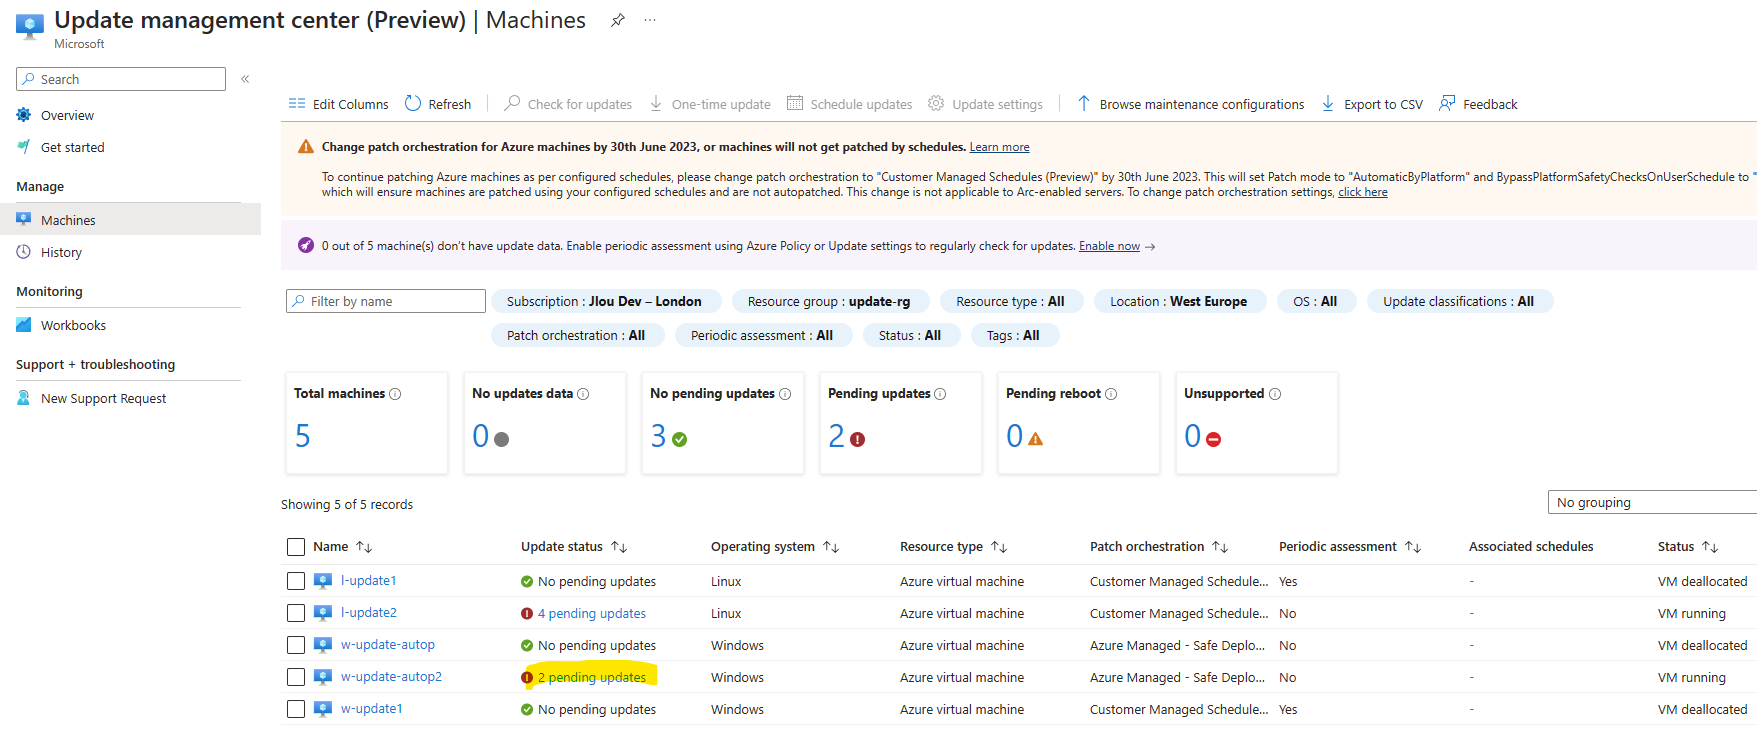Open the 2 pending updates link

pyautogui.click(x=592, y=677)
